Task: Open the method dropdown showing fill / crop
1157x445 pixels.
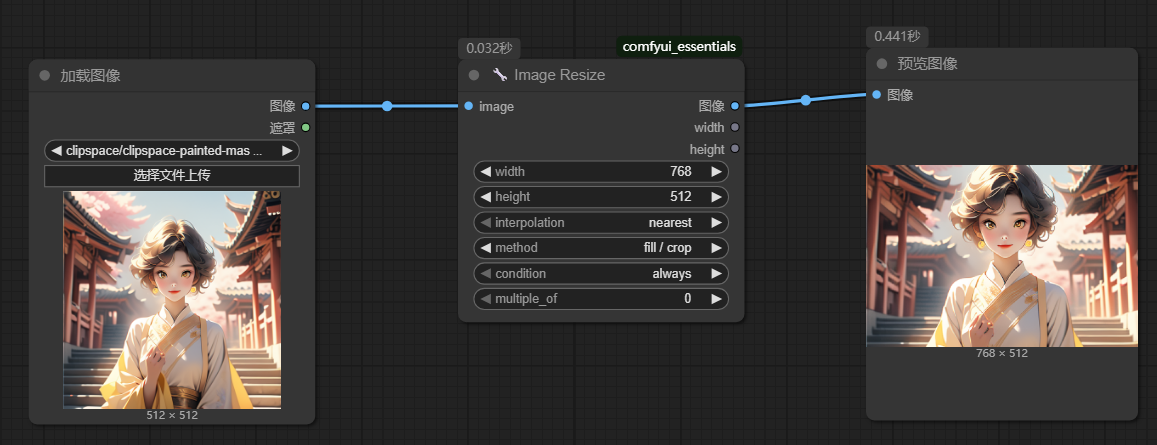Action: [x=600, y=248]
